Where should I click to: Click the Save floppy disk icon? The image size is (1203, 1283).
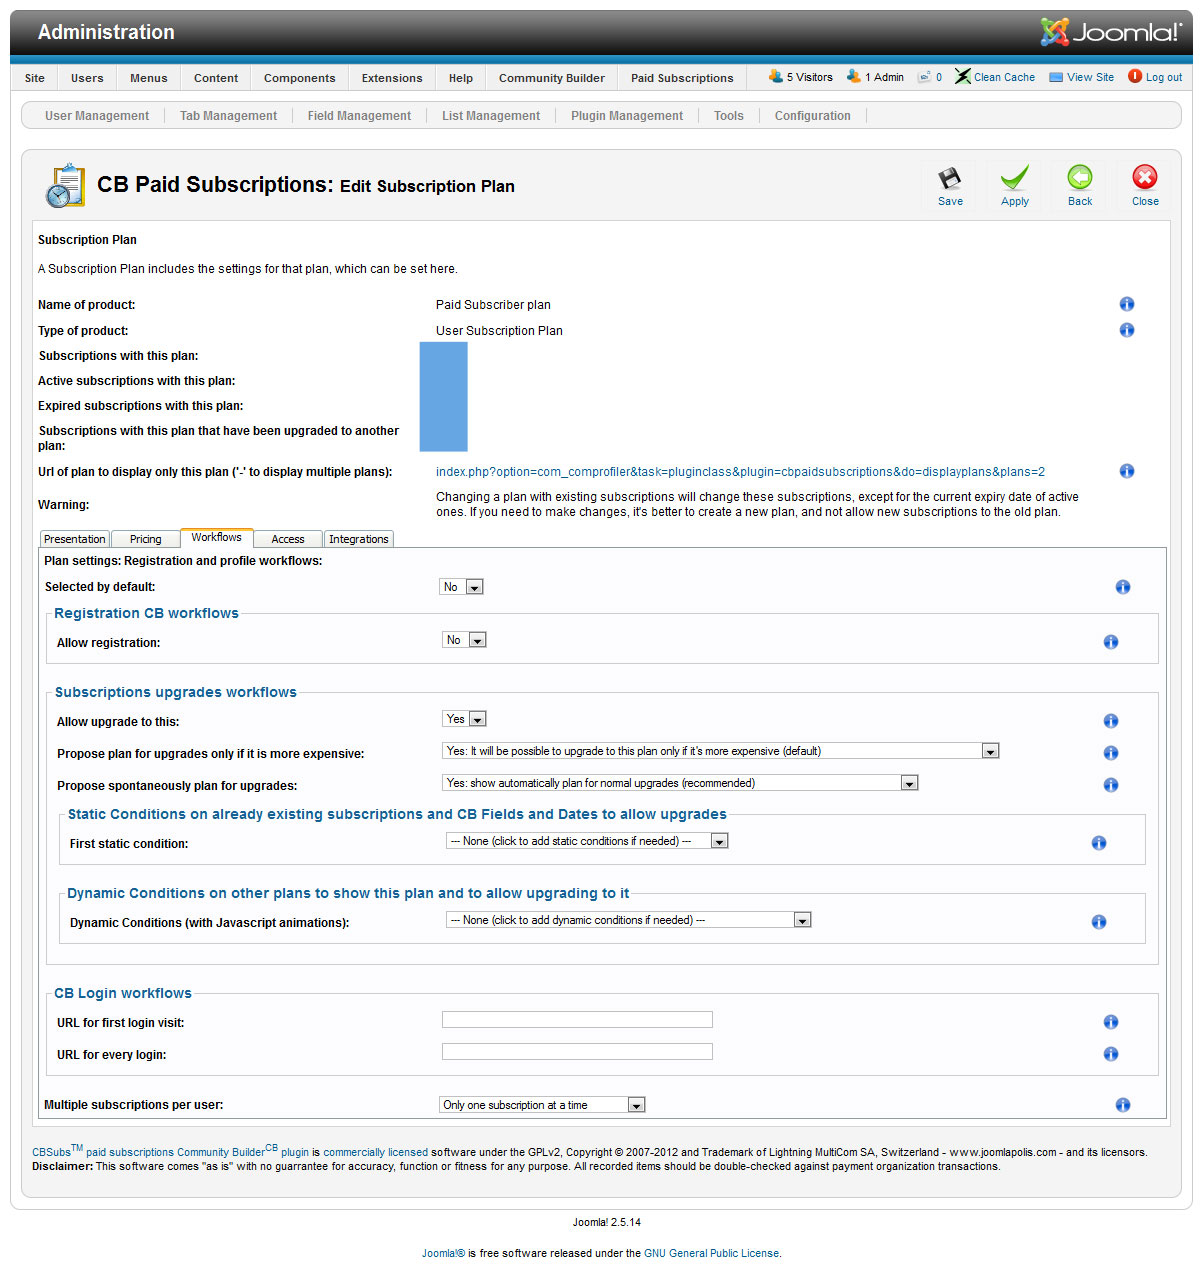(x=950, y=178)
